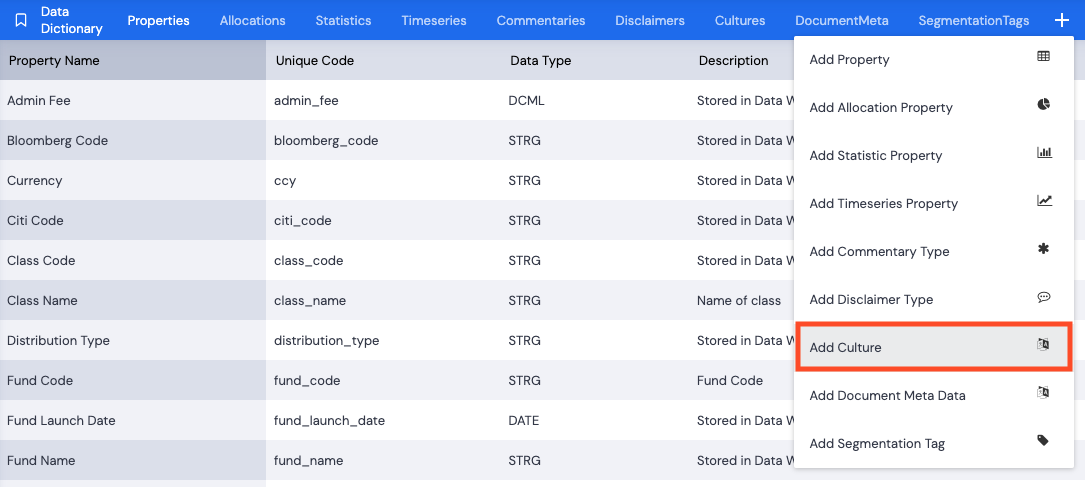The width and height of the screenshot is (1085, 487).
Task: Click the bookmark icon beside Data Dictionary
Action: (21, 20)
